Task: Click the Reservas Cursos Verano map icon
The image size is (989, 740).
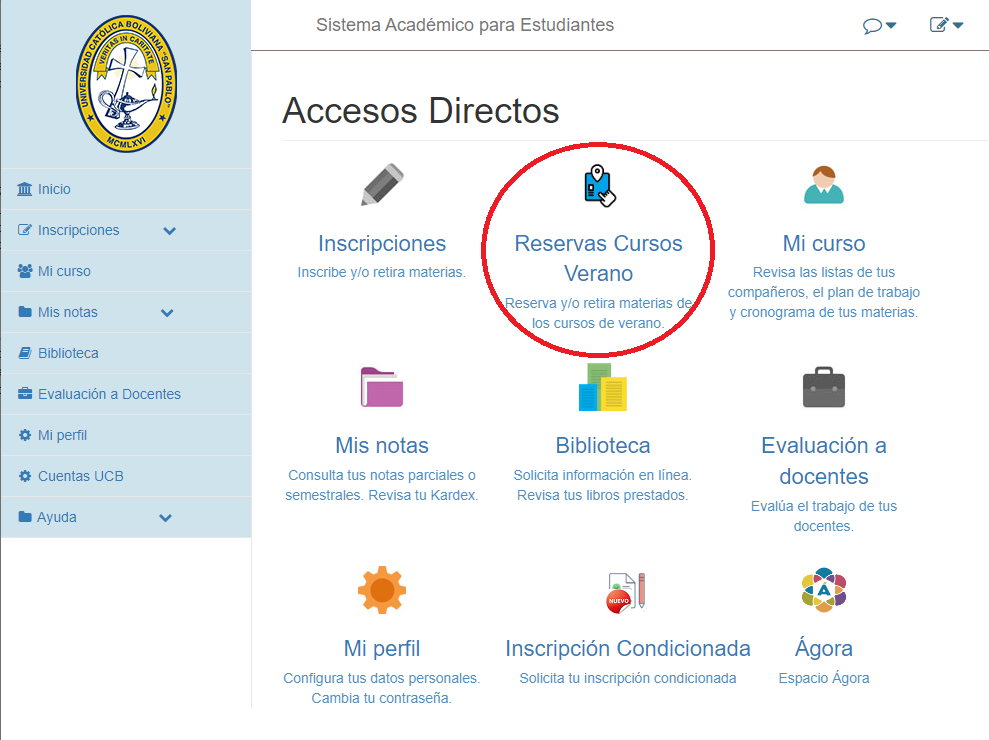Action: pos(598,186)
